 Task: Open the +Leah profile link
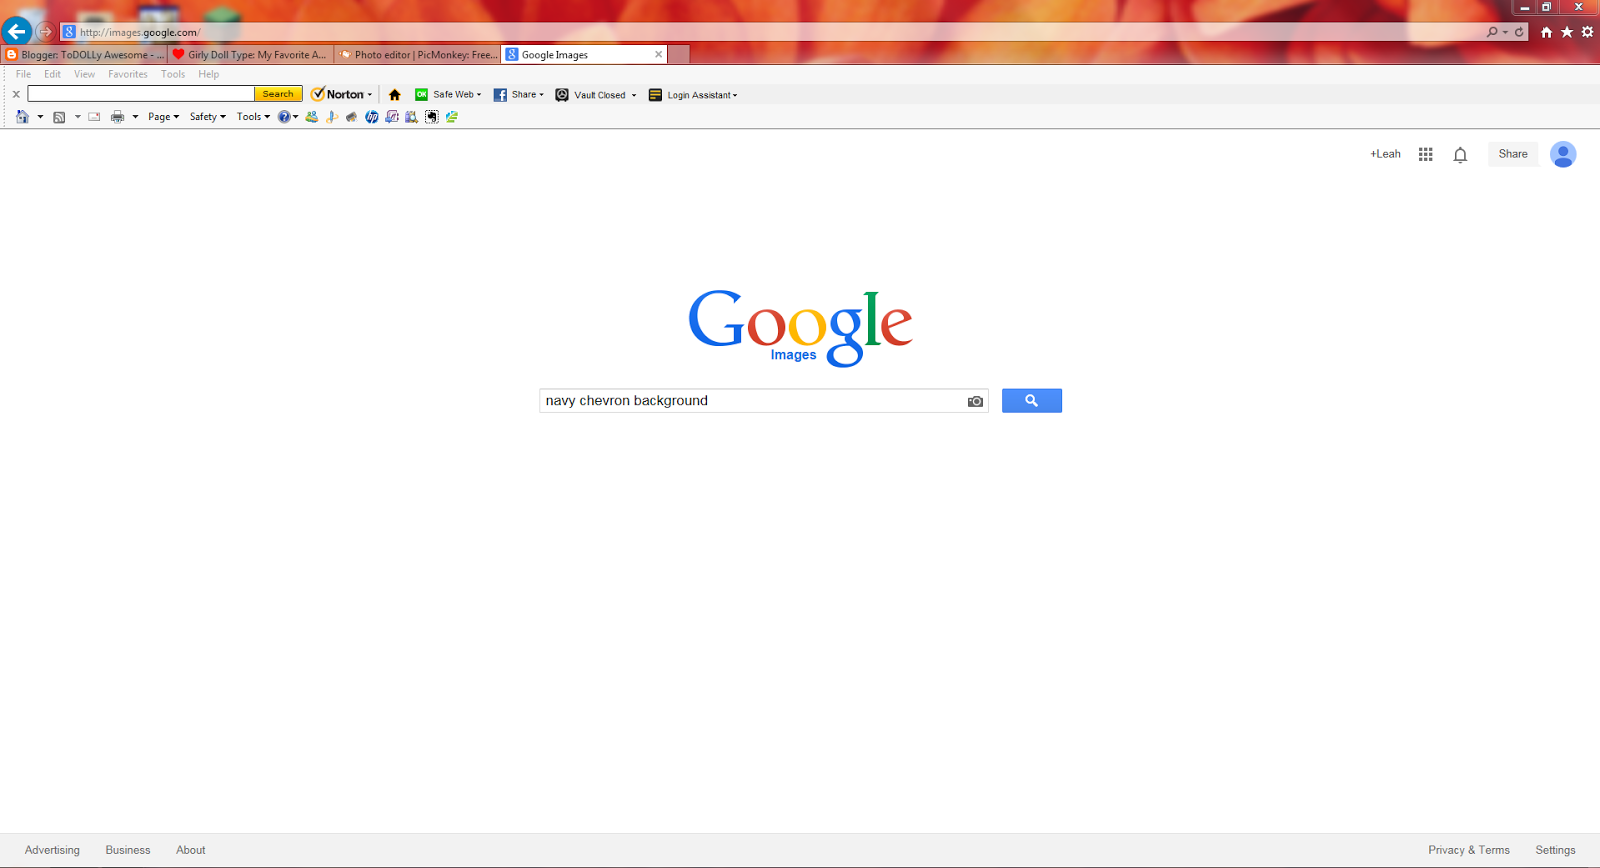[1385, 154]
